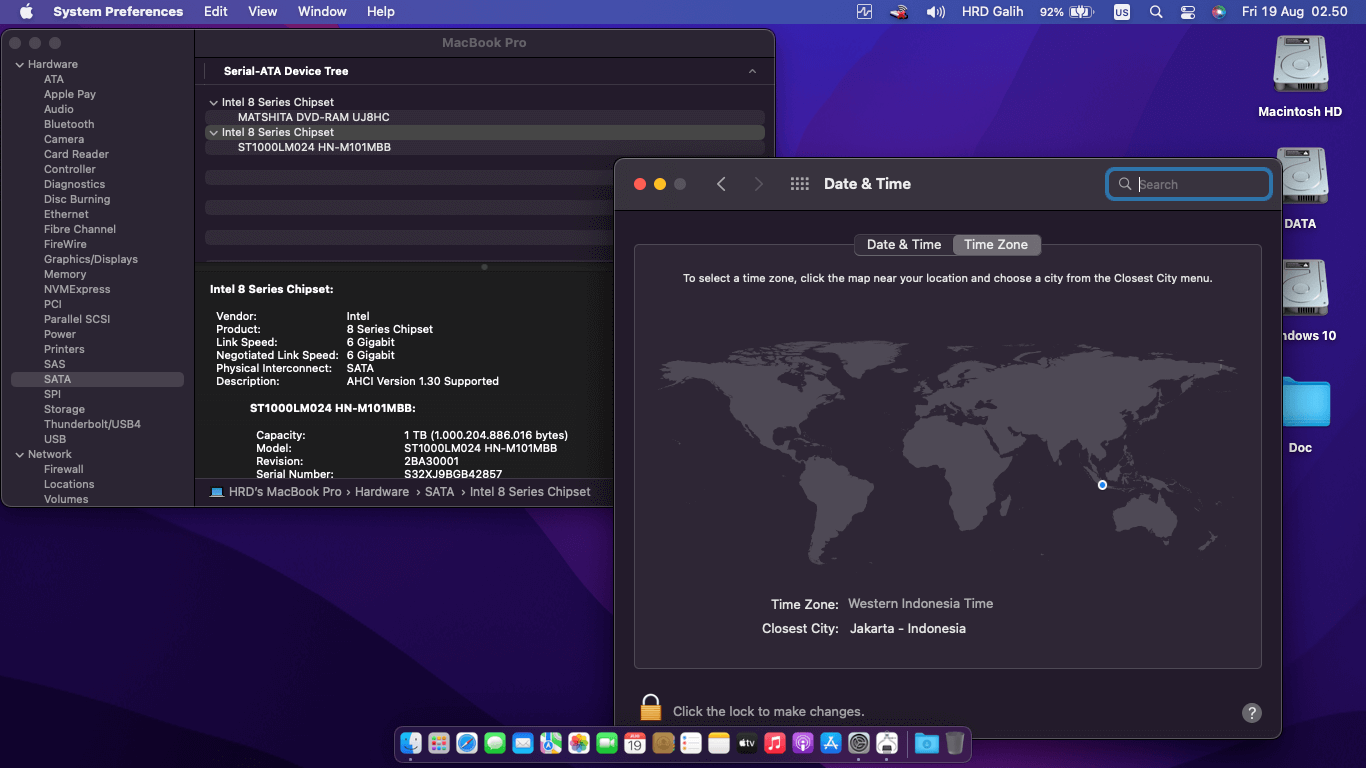Open Control Center from the menu bar

pyautogui.click(x=1188, y=12)
